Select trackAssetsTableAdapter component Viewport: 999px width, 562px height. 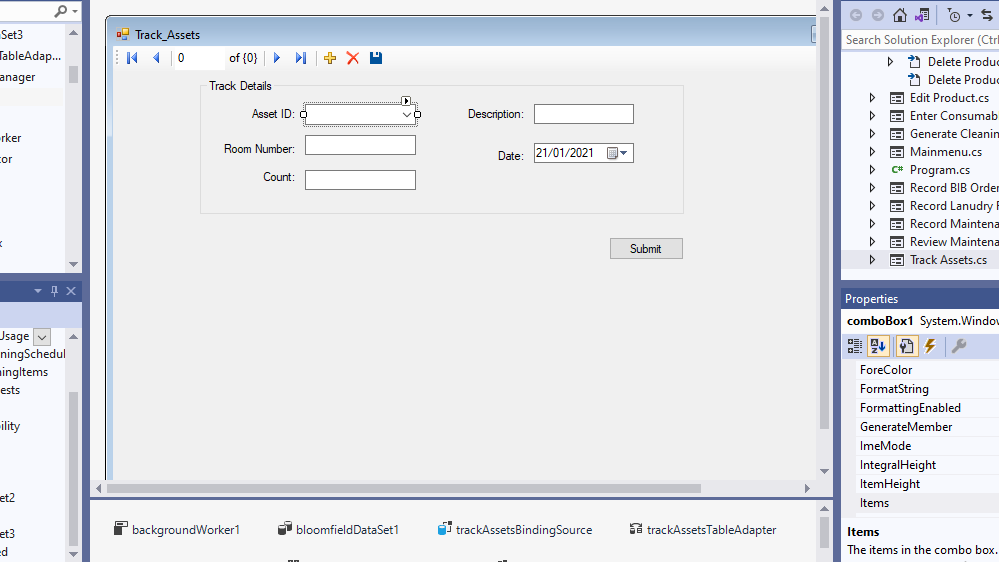(703, 530)
